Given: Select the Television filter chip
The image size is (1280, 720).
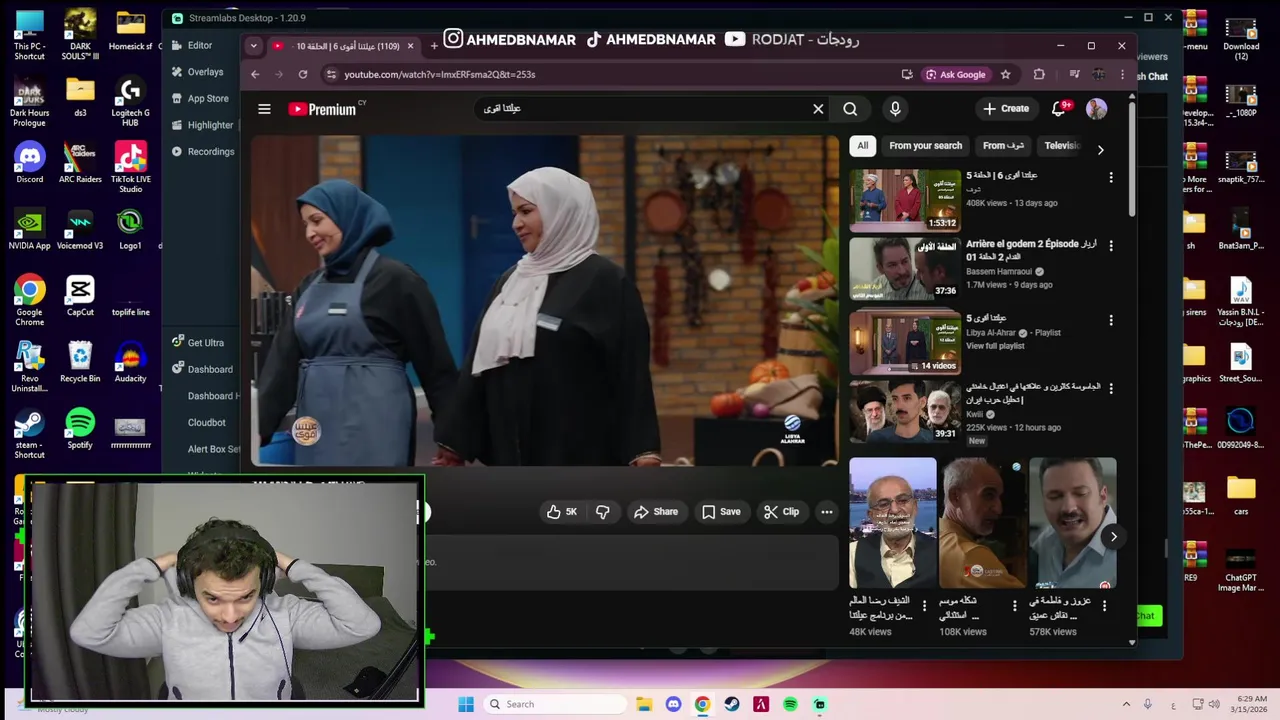Looking at the screenshot, I should coord(1062,146).
